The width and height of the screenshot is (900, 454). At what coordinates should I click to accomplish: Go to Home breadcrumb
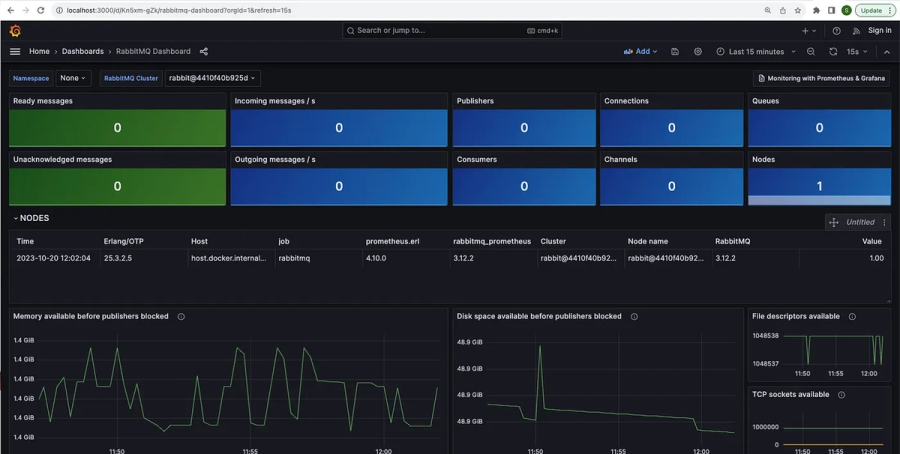point(39,51)
